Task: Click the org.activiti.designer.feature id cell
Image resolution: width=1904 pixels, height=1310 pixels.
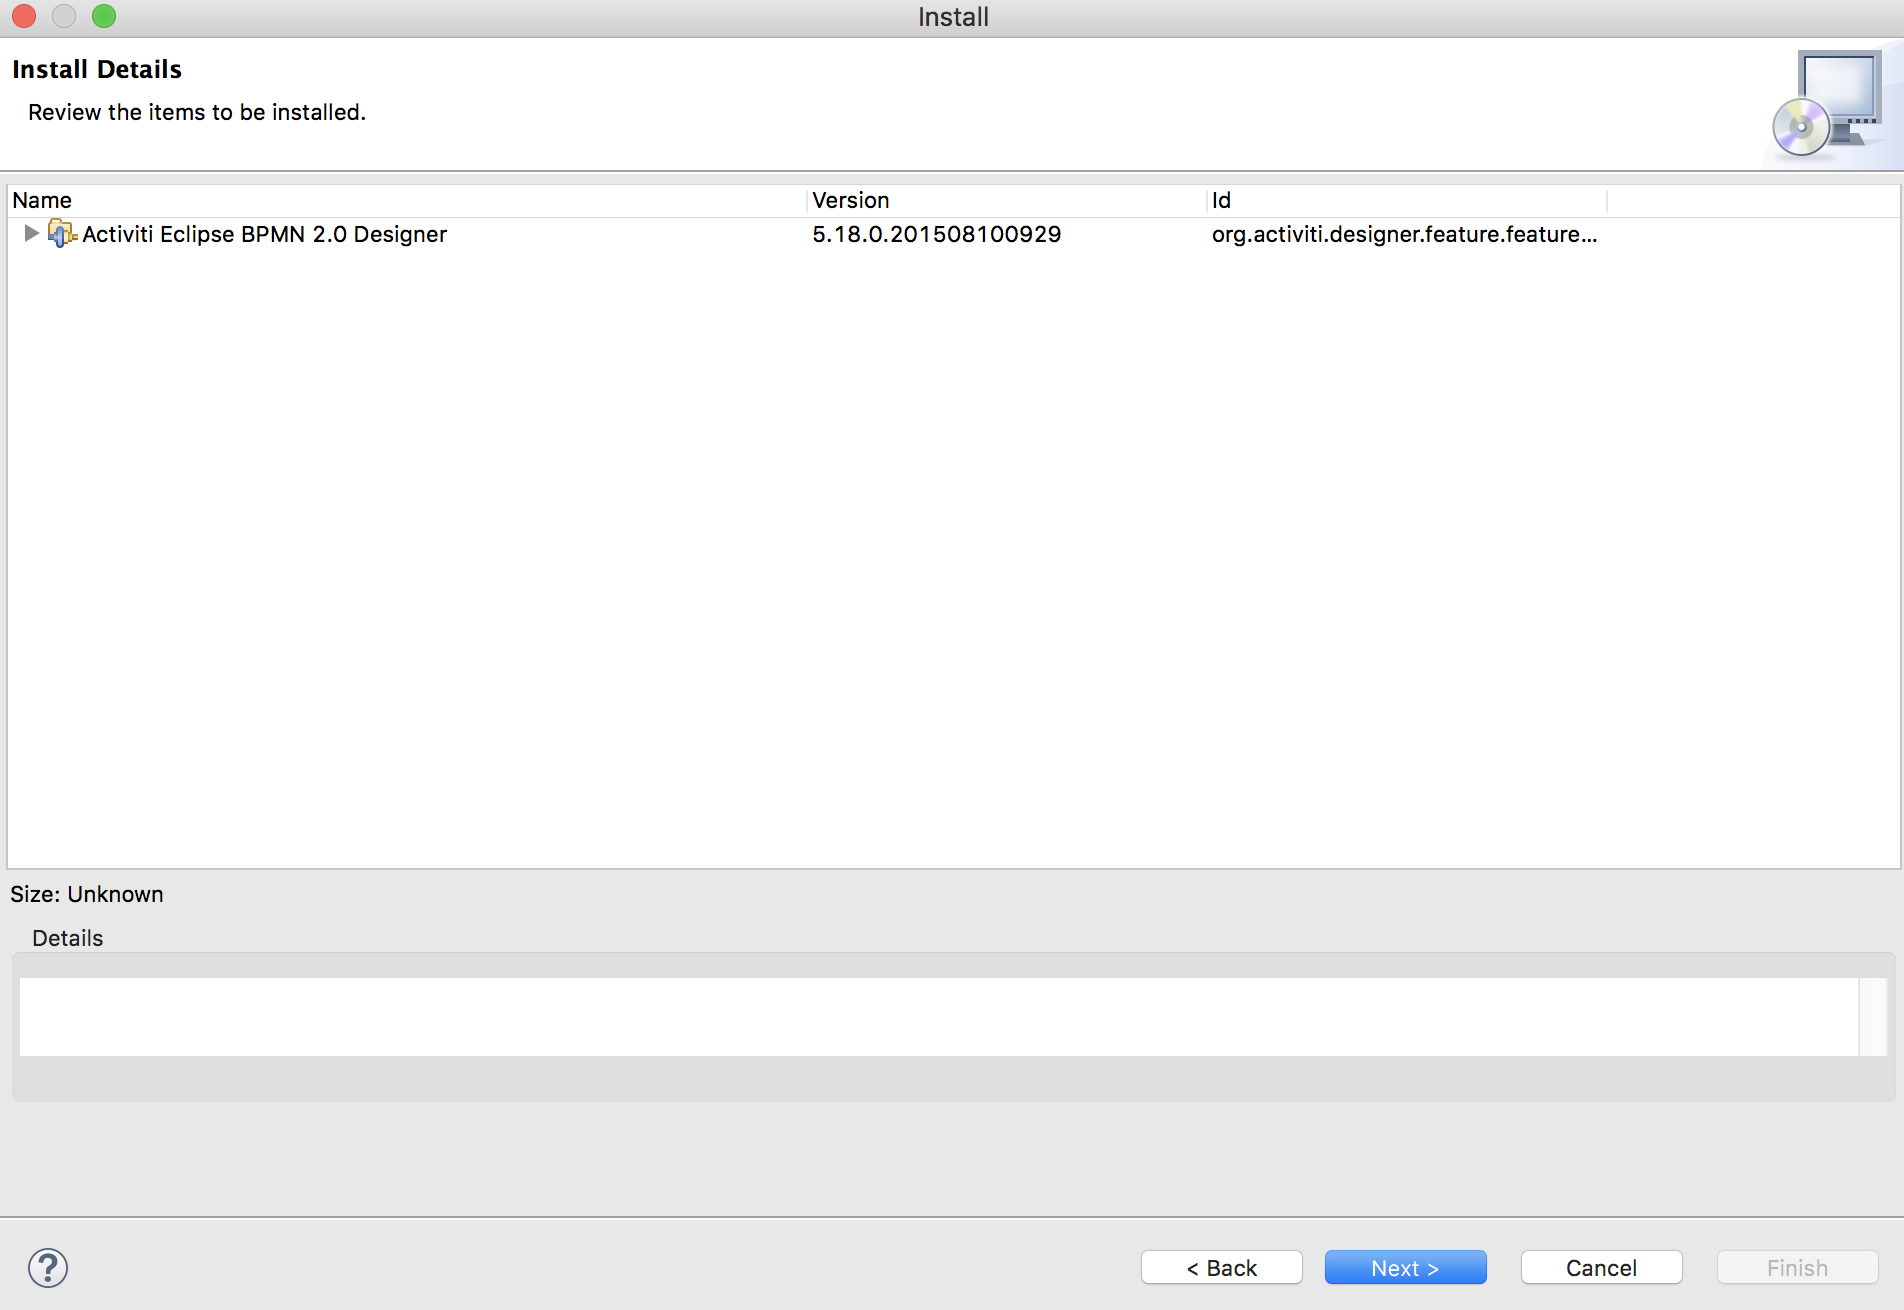Action: [x=1404, y=234]
